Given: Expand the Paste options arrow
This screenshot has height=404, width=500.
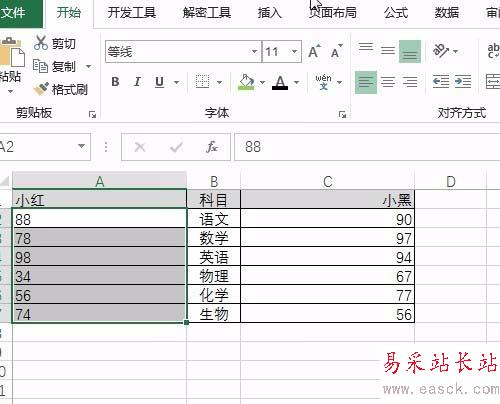Looking at the screenshot, I should 10,91.
